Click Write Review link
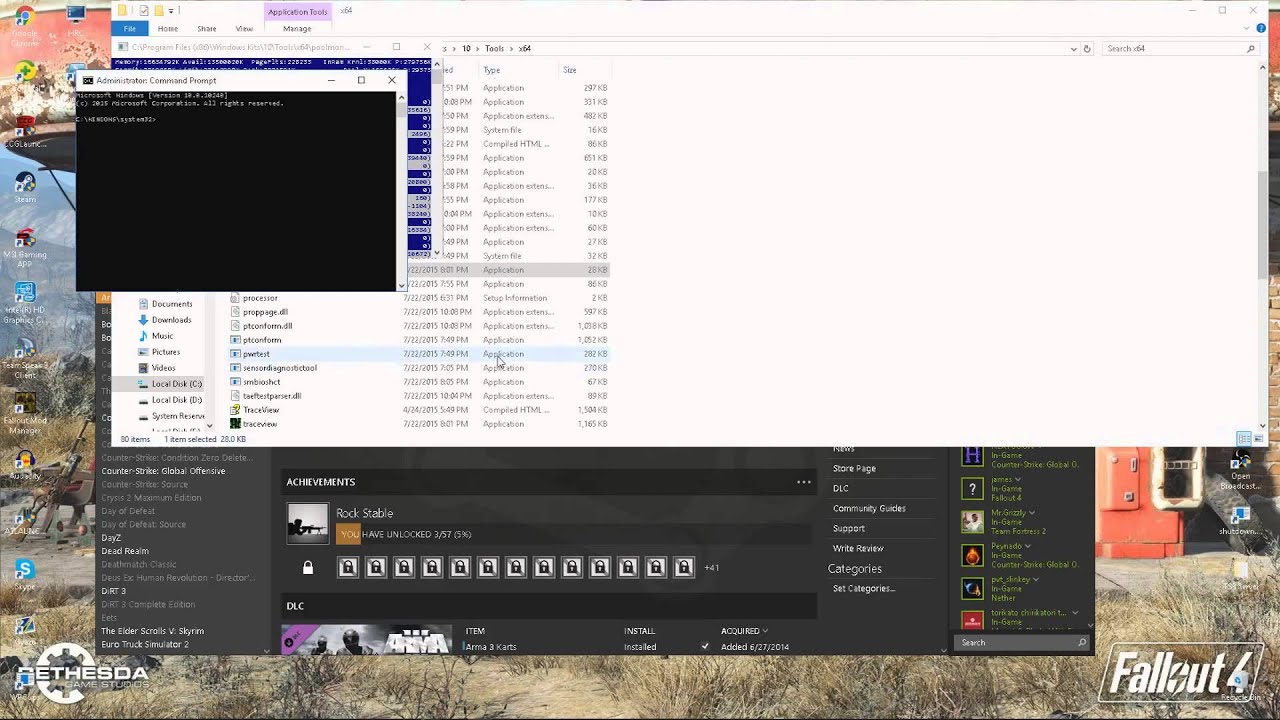The height and width of the screenshot is (720, 1280). [x=858, y=548]
